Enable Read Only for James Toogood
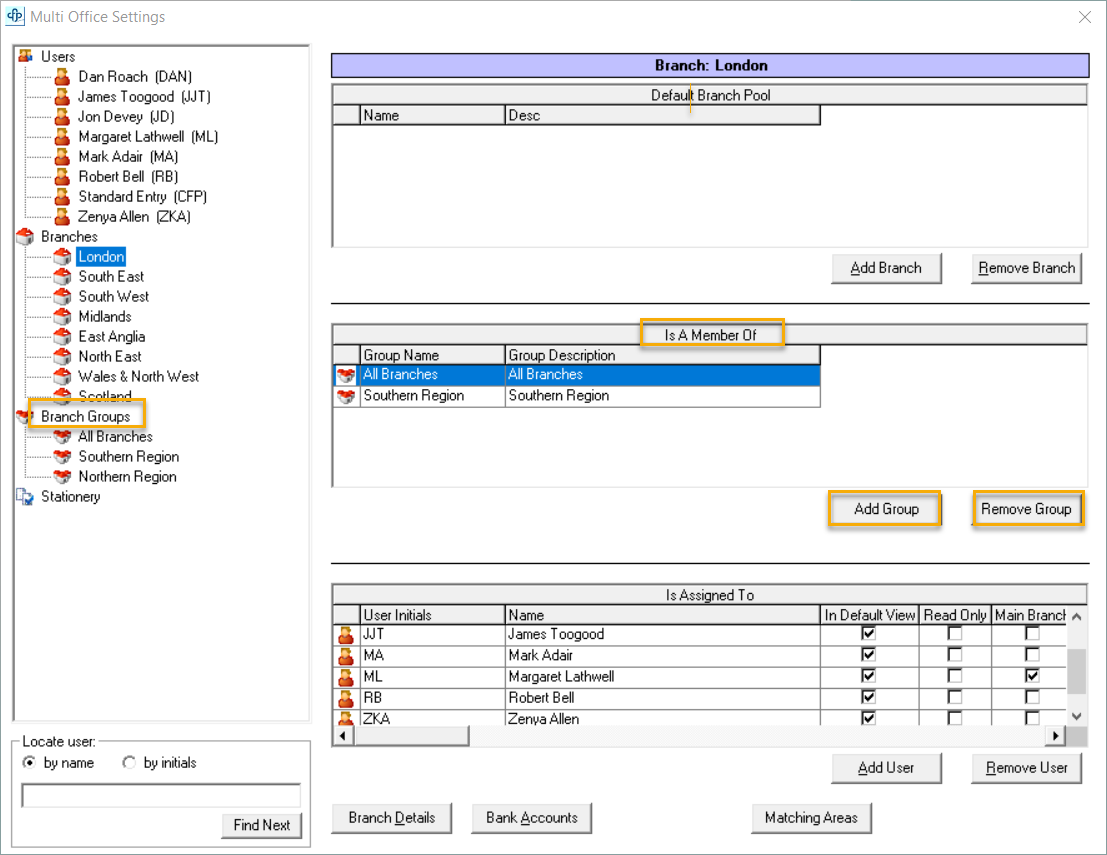1107x855 pixels. pos(955,633)
